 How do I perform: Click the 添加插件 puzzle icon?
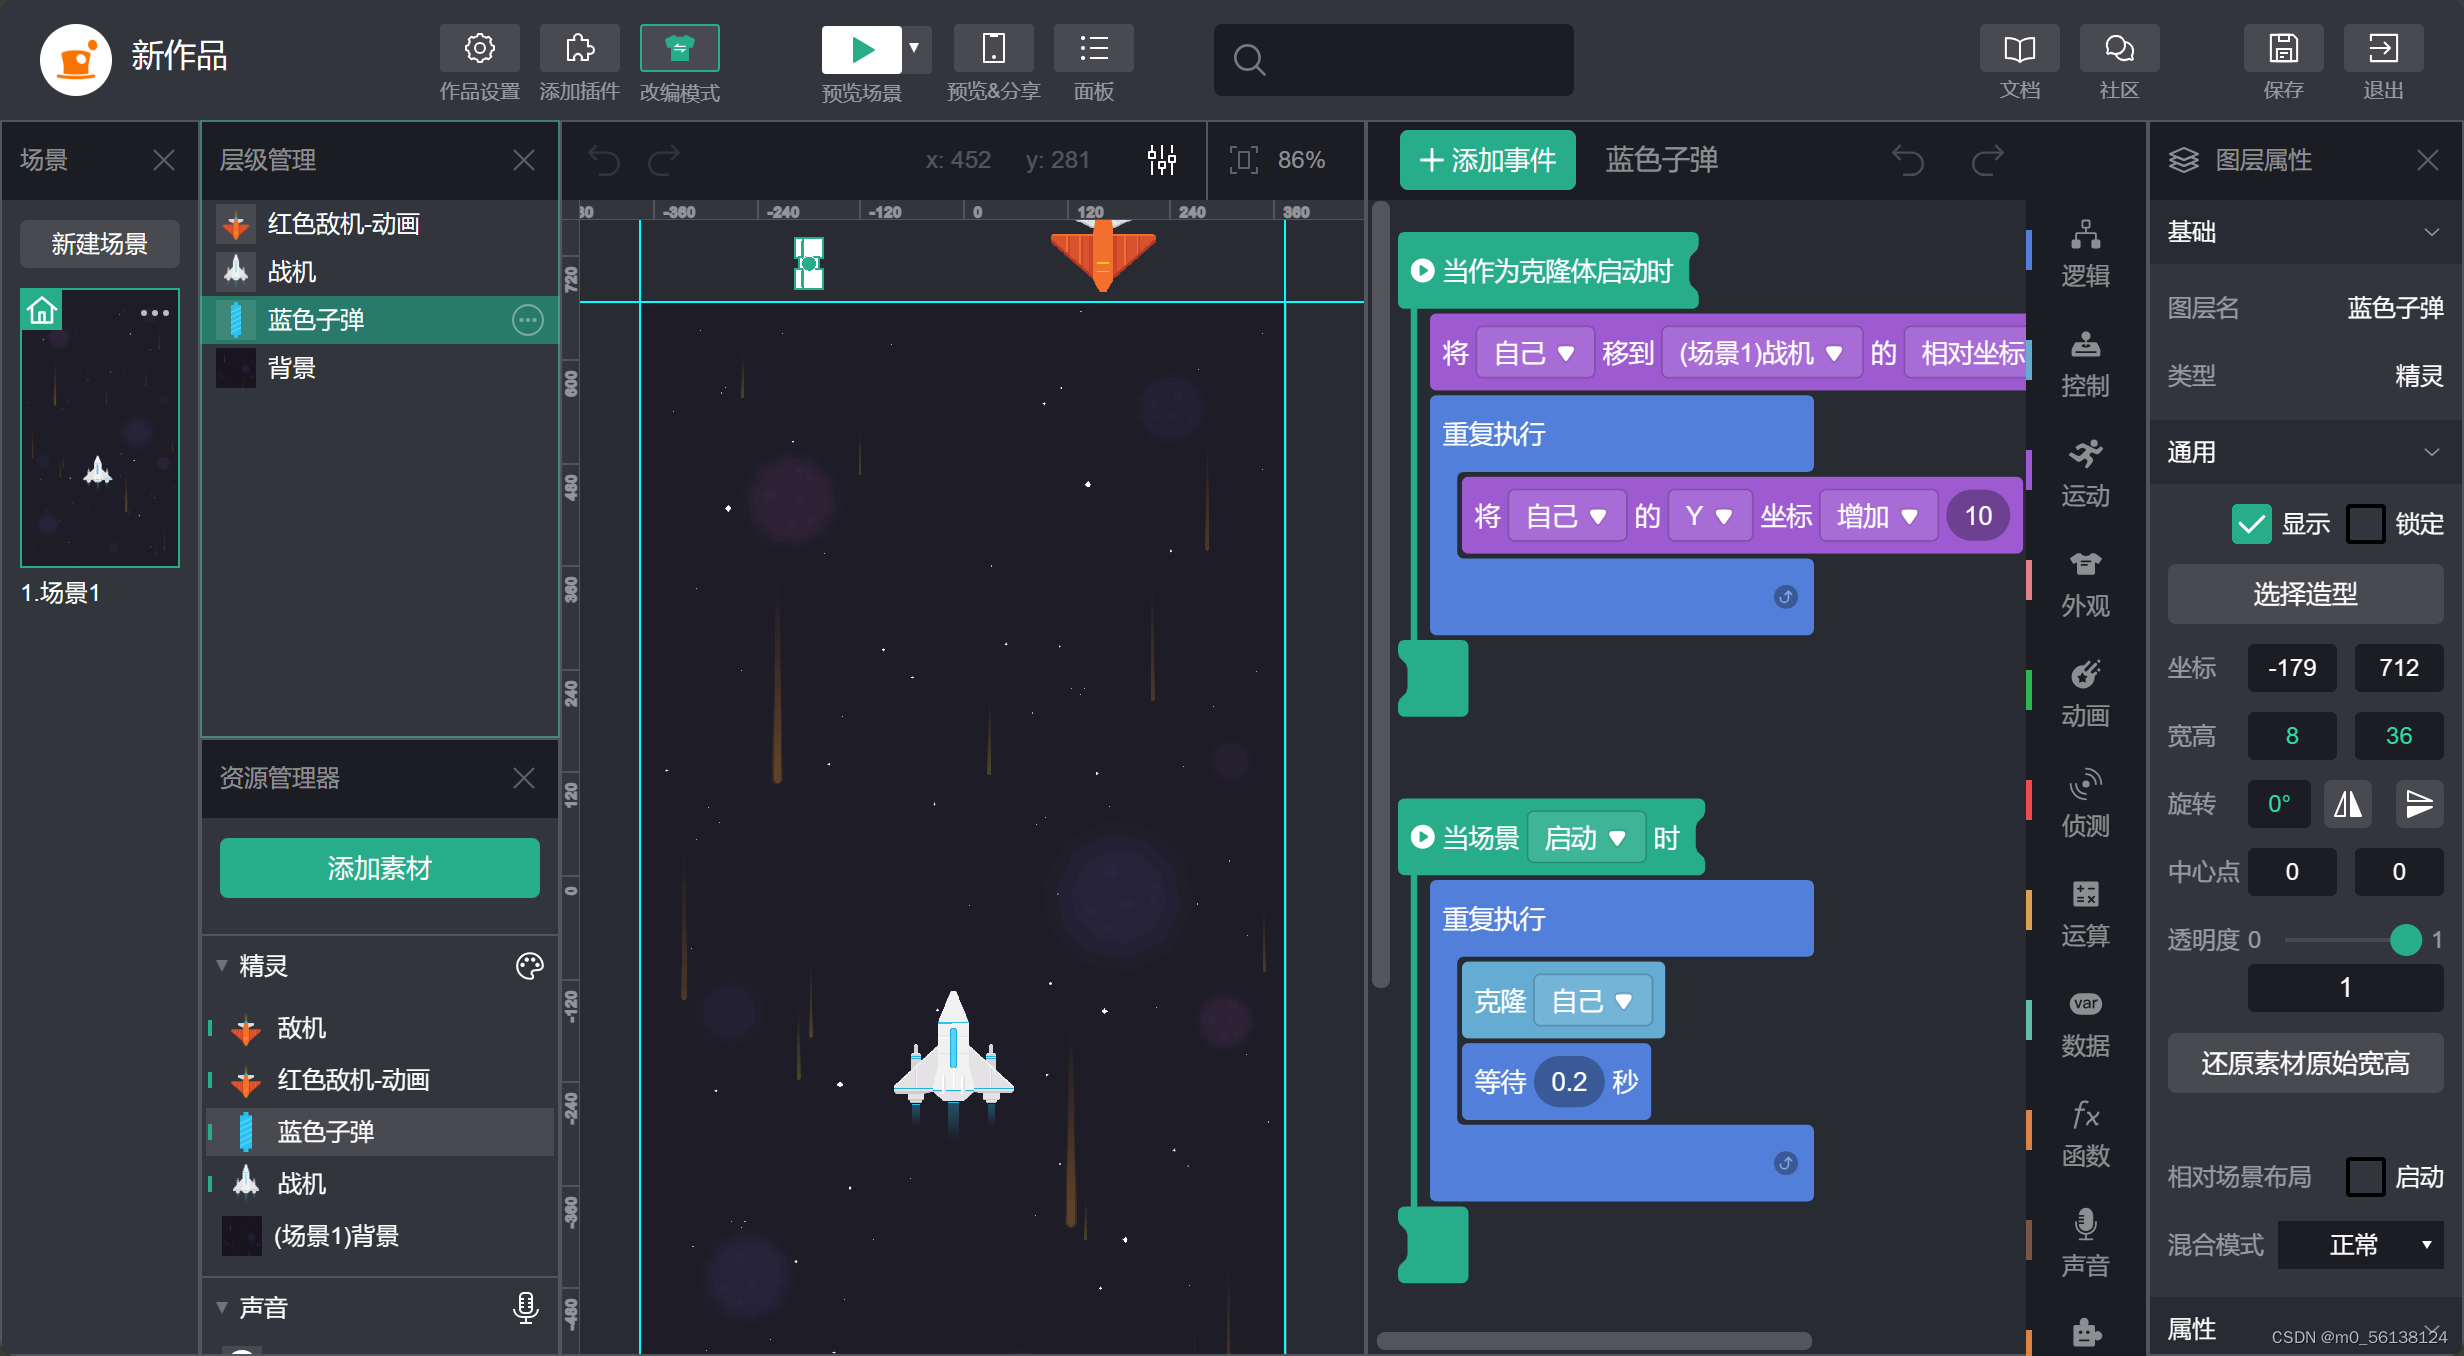tap(579, 49)
